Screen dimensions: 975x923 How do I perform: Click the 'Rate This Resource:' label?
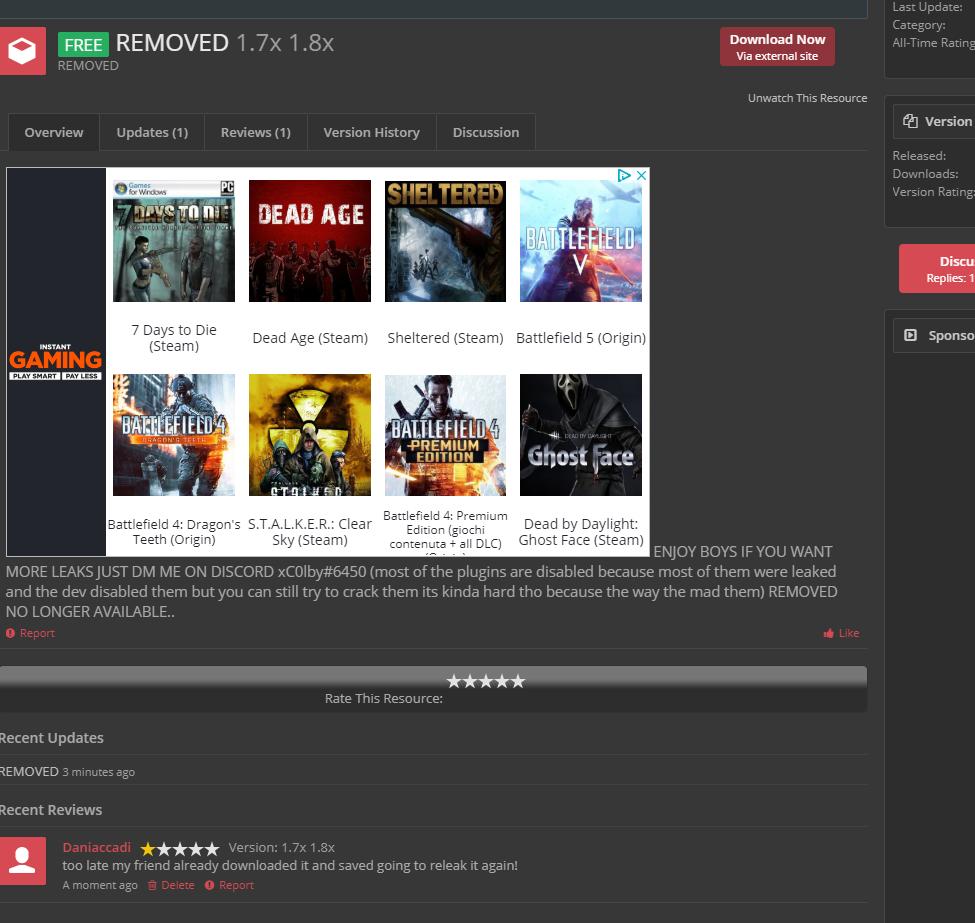tap(384, 698)
